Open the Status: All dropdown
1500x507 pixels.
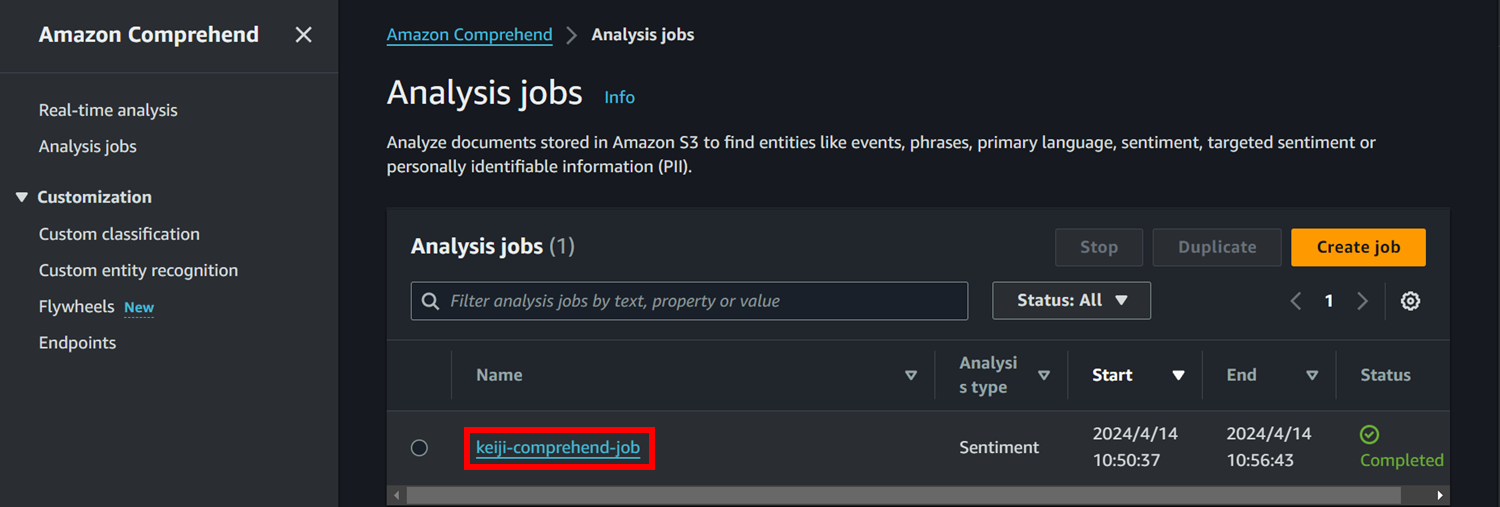pos(1071,301)
